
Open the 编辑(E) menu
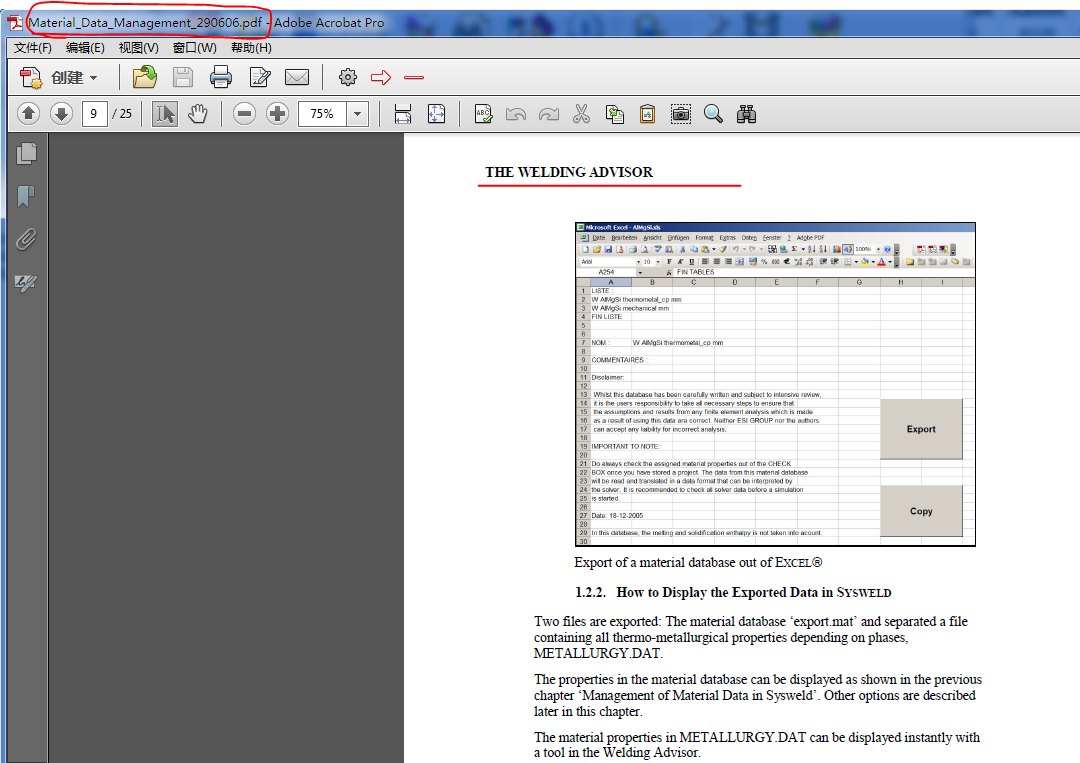coord(85,48)
